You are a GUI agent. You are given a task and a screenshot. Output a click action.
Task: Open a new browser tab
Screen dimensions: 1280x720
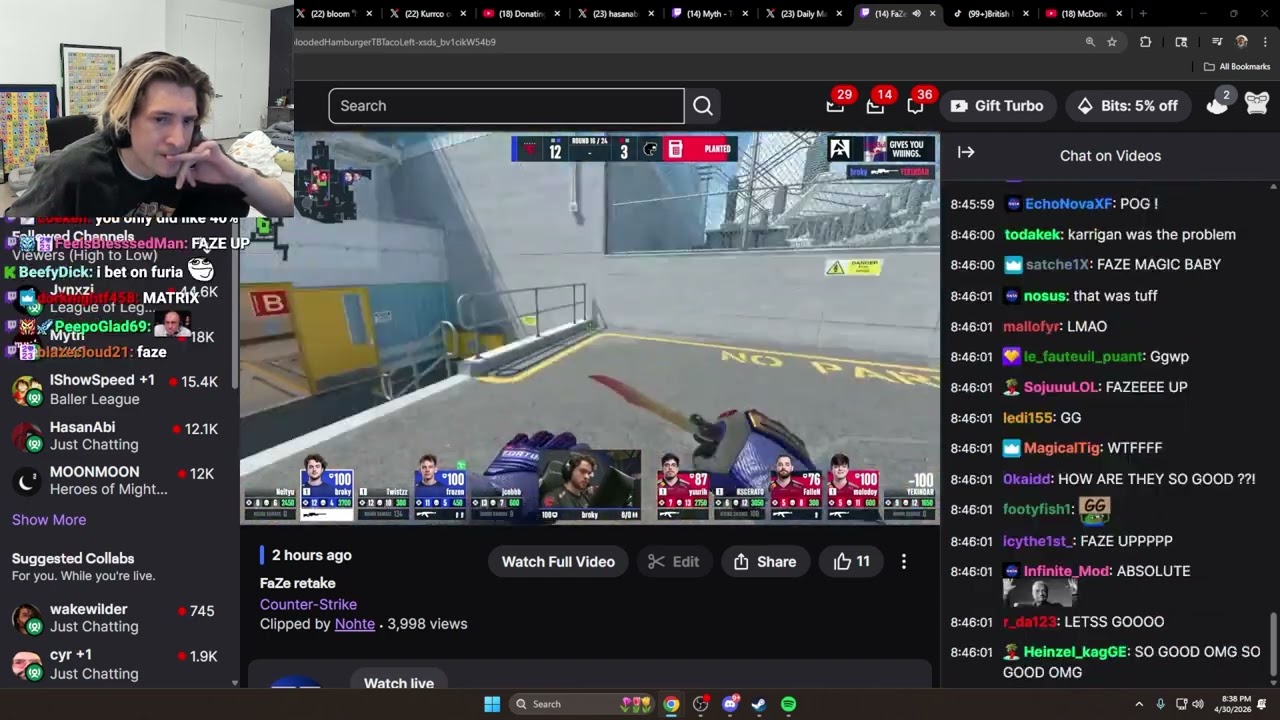point(1143,14)
